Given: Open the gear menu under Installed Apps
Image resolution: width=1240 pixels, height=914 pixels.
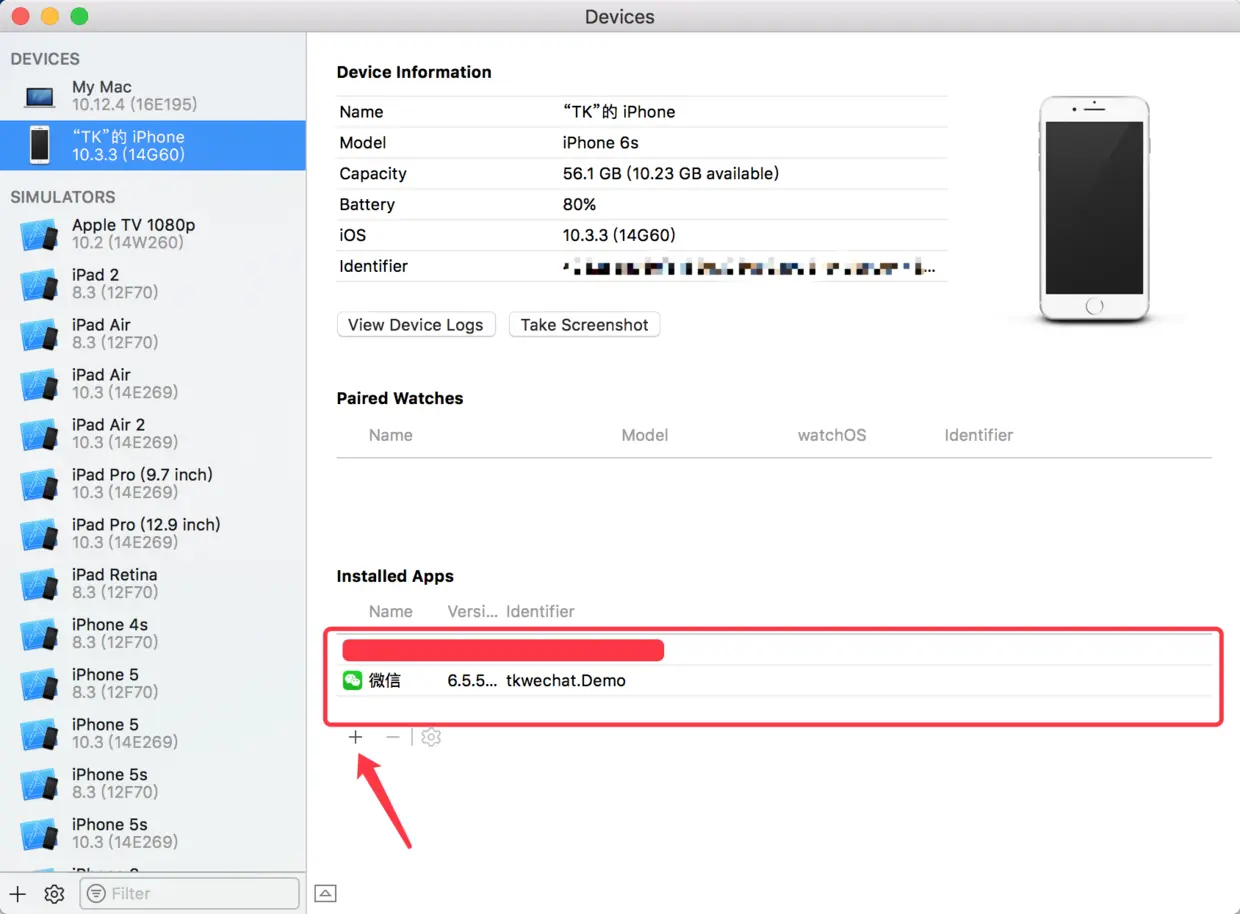Looking at the screenshot, I should [431, 737].
